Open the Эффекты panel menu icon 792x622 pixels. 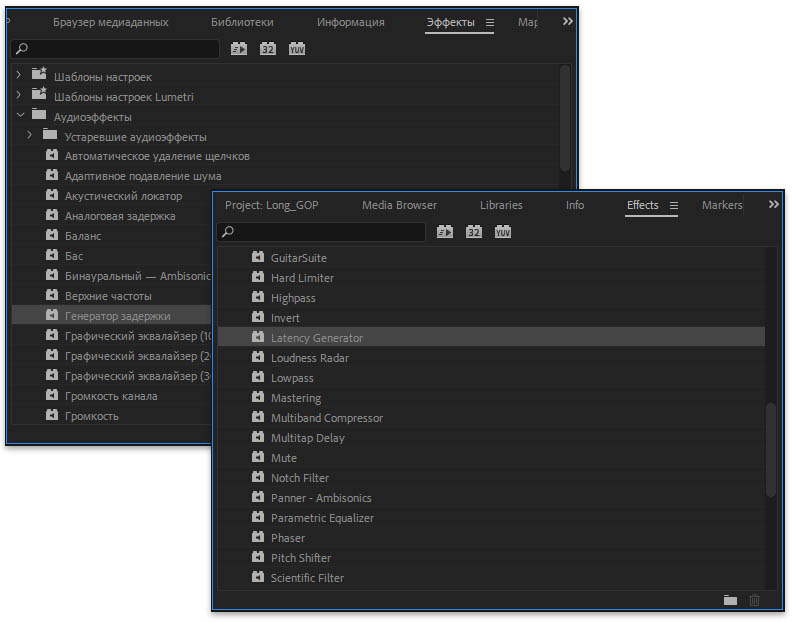pos(490,22)
